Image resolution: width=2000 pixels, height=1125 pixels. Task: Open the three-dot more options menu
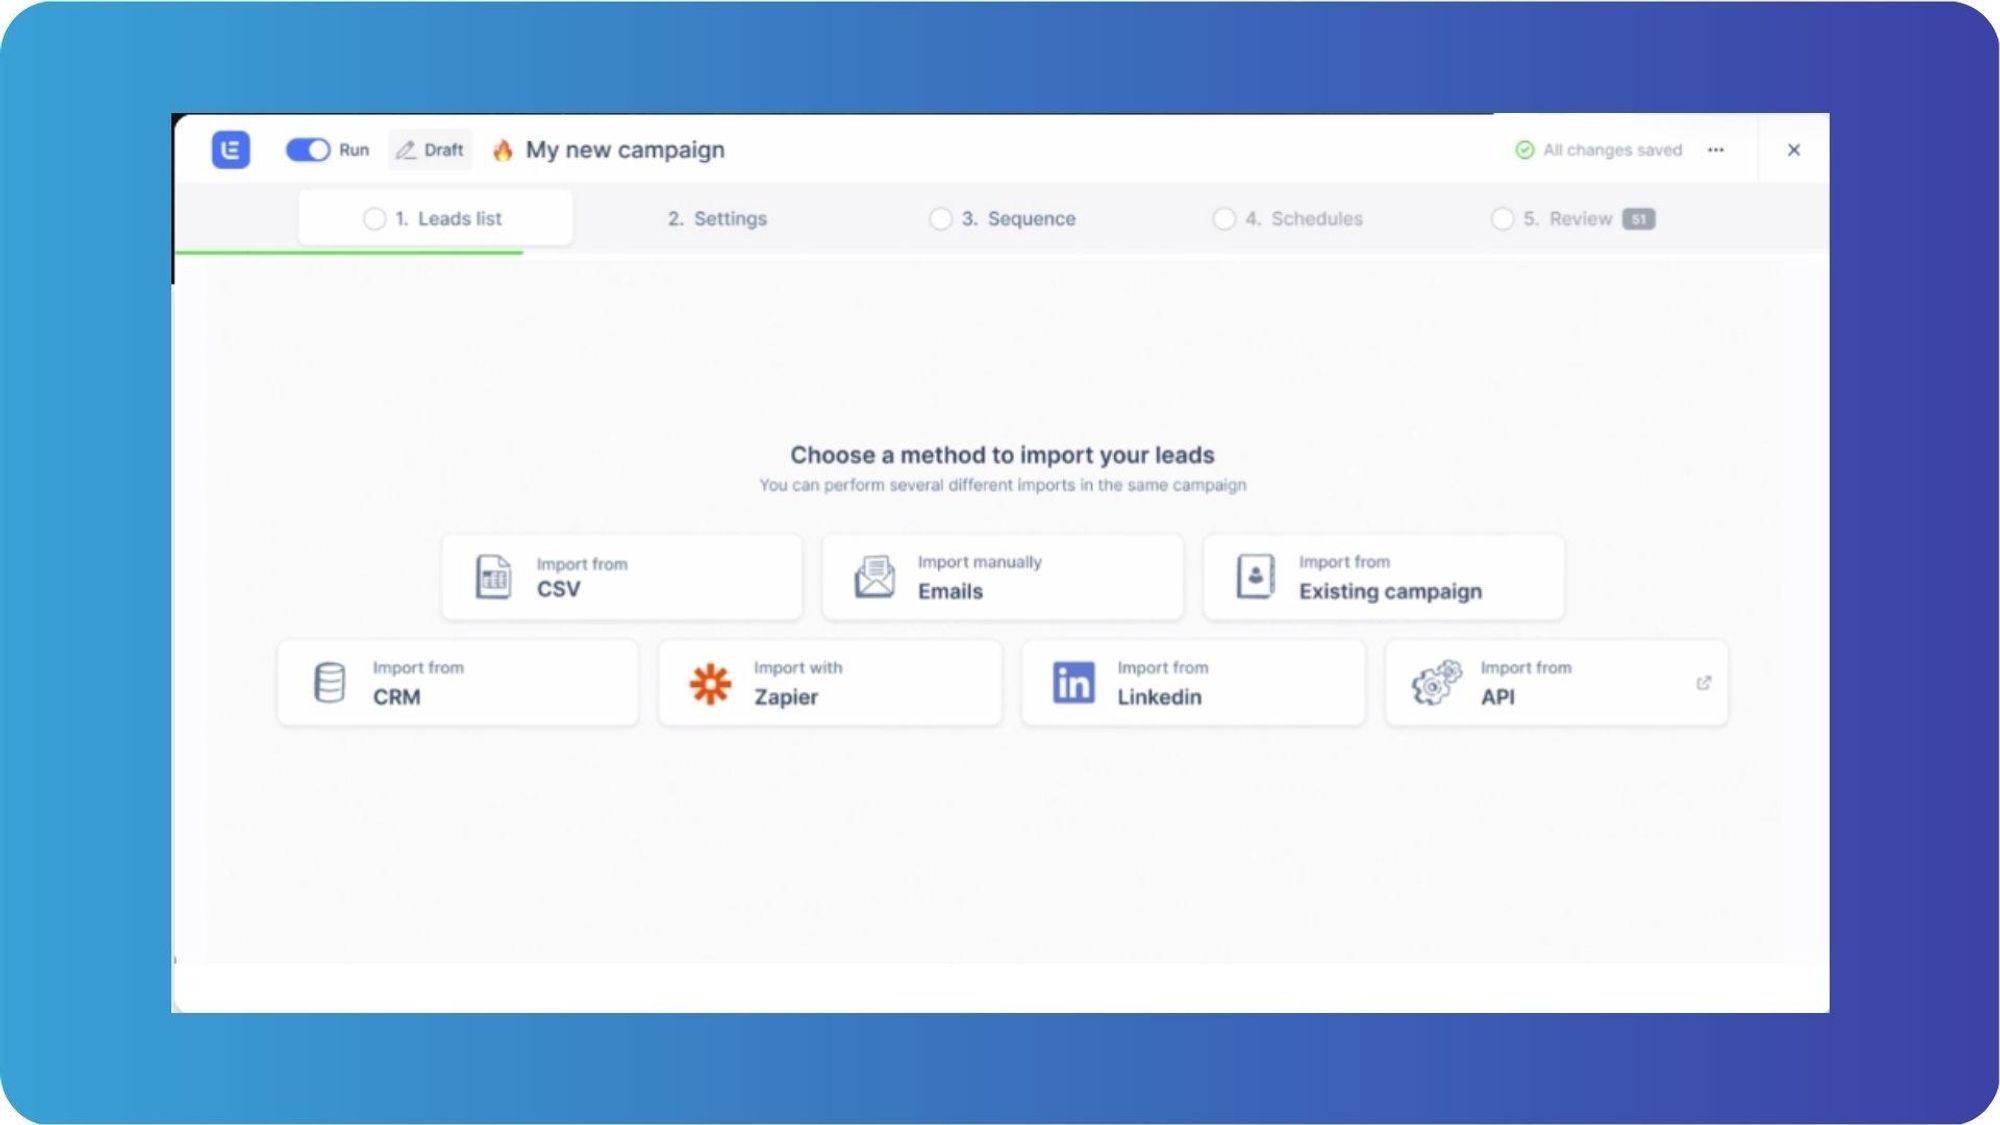tap(1716, 150)
